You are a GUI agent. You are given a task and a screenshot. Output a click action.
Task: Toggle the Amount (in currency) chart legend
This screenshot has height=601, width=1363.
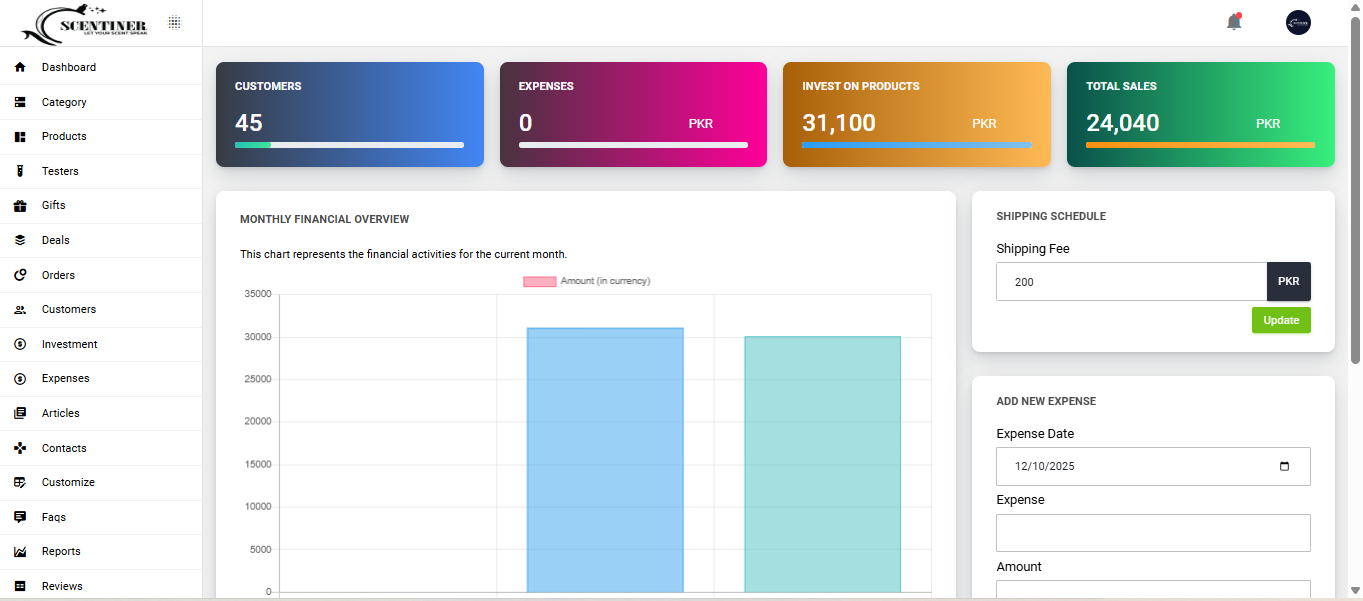pos(586,281)
